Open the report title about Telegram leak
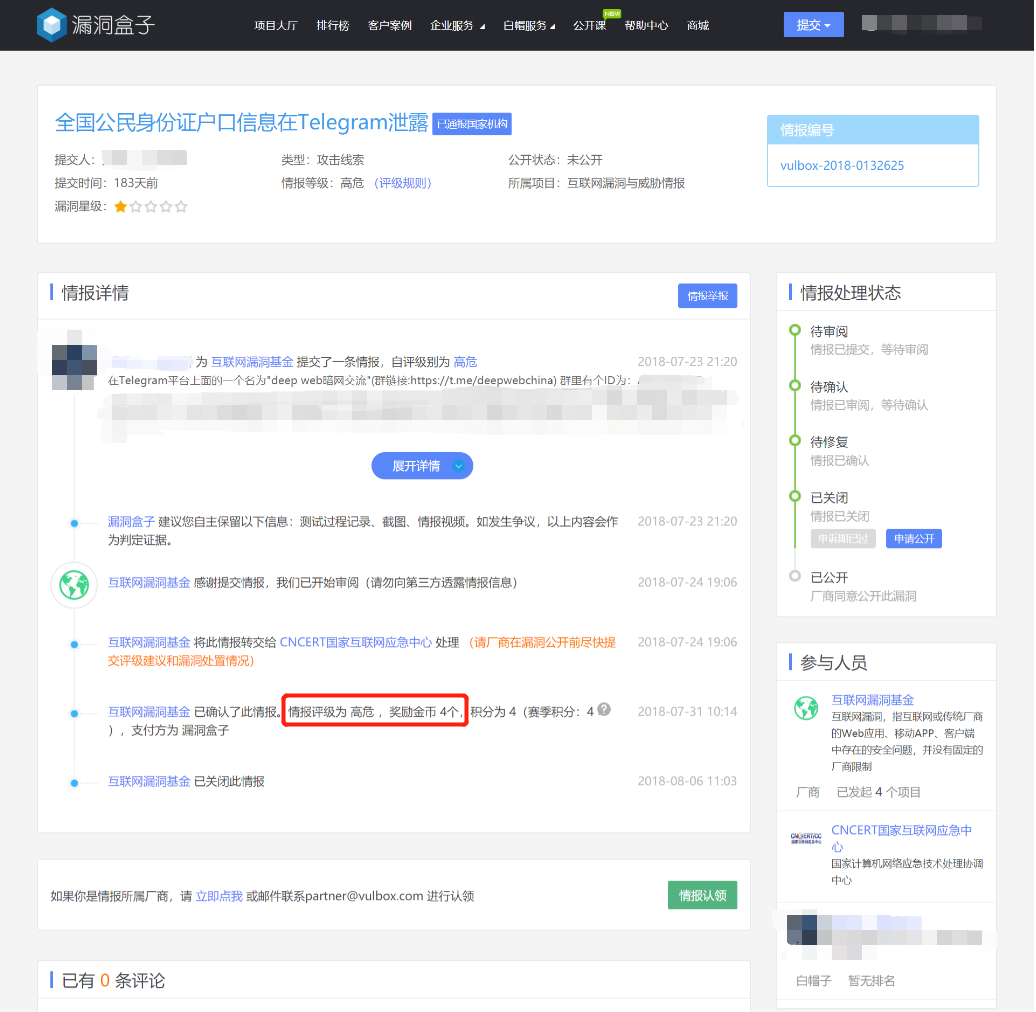Image resolution: width=1036 pixels, height=1012 pixels. point(242,123)
